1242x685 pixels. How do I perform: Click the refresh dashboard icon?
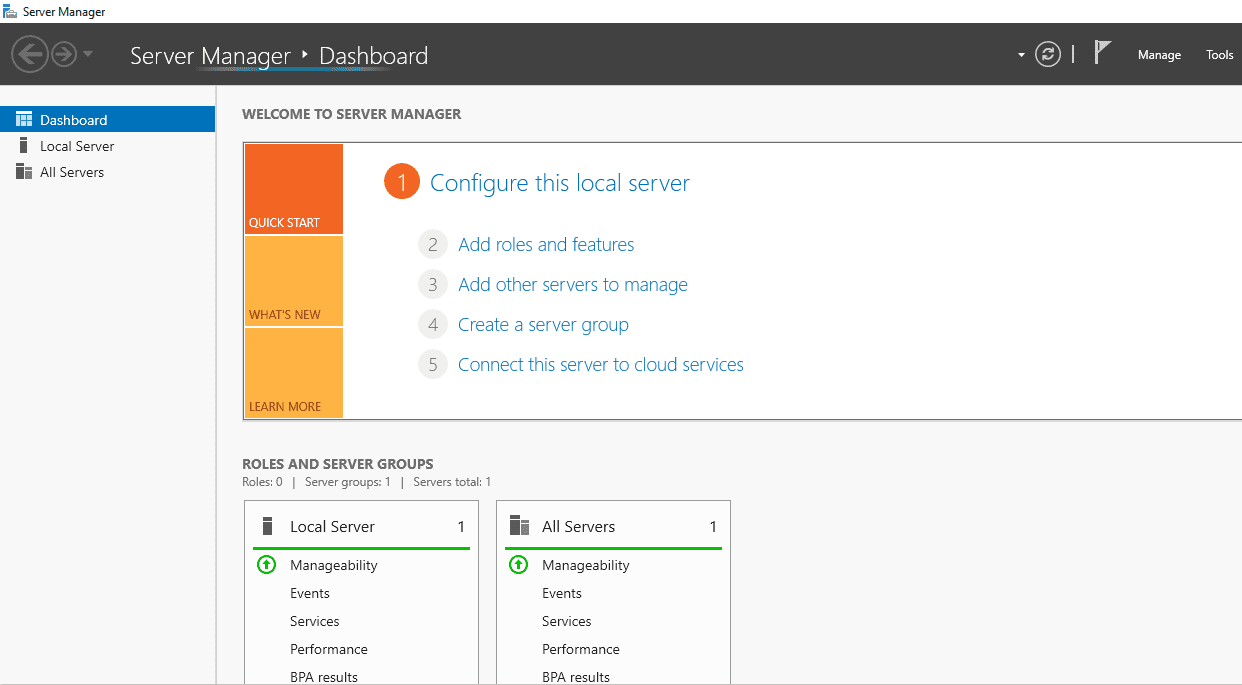[1047, 55]
